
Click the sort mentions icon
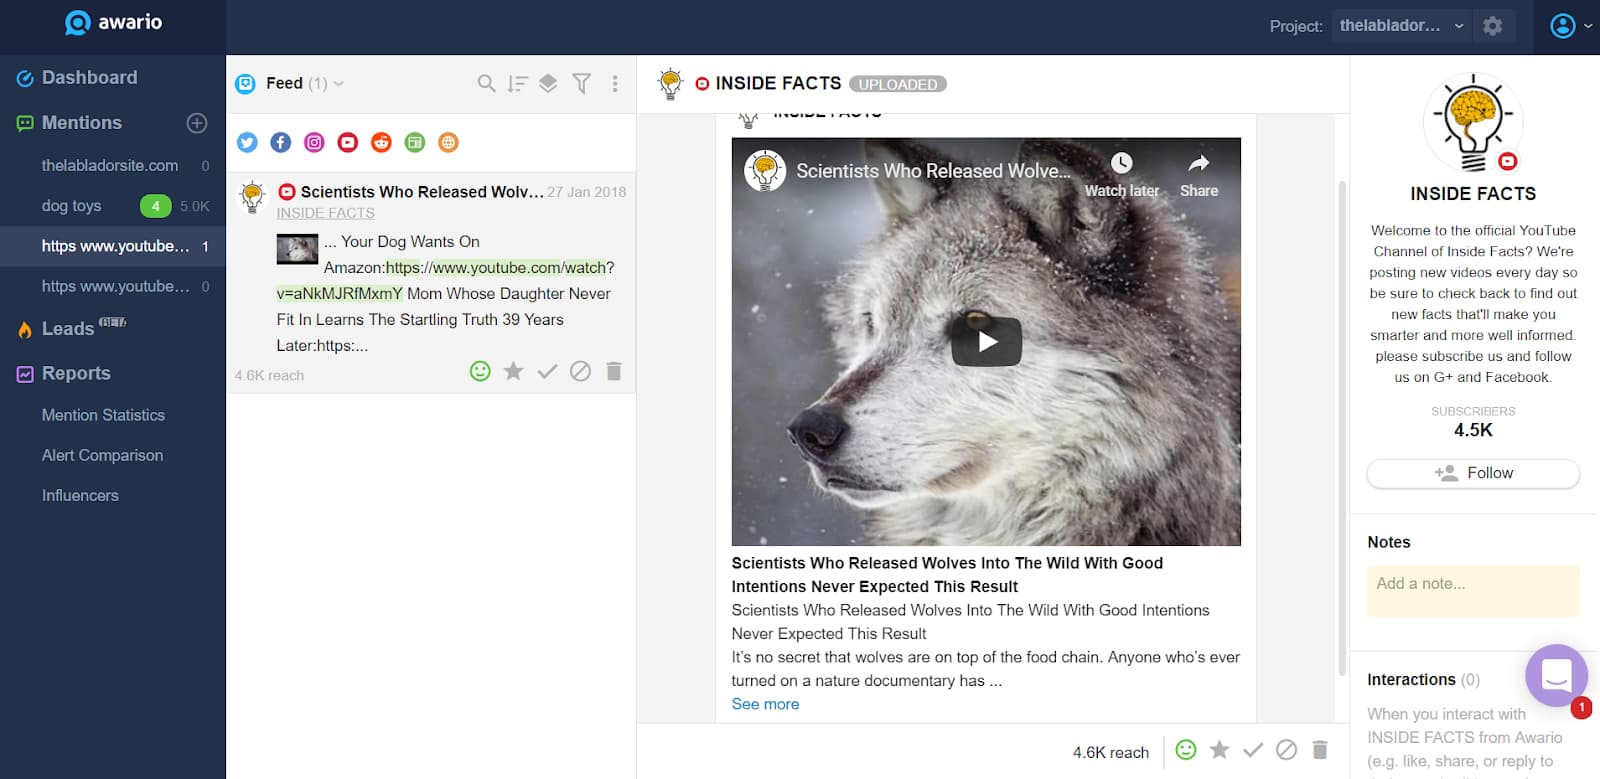[517, 84]
